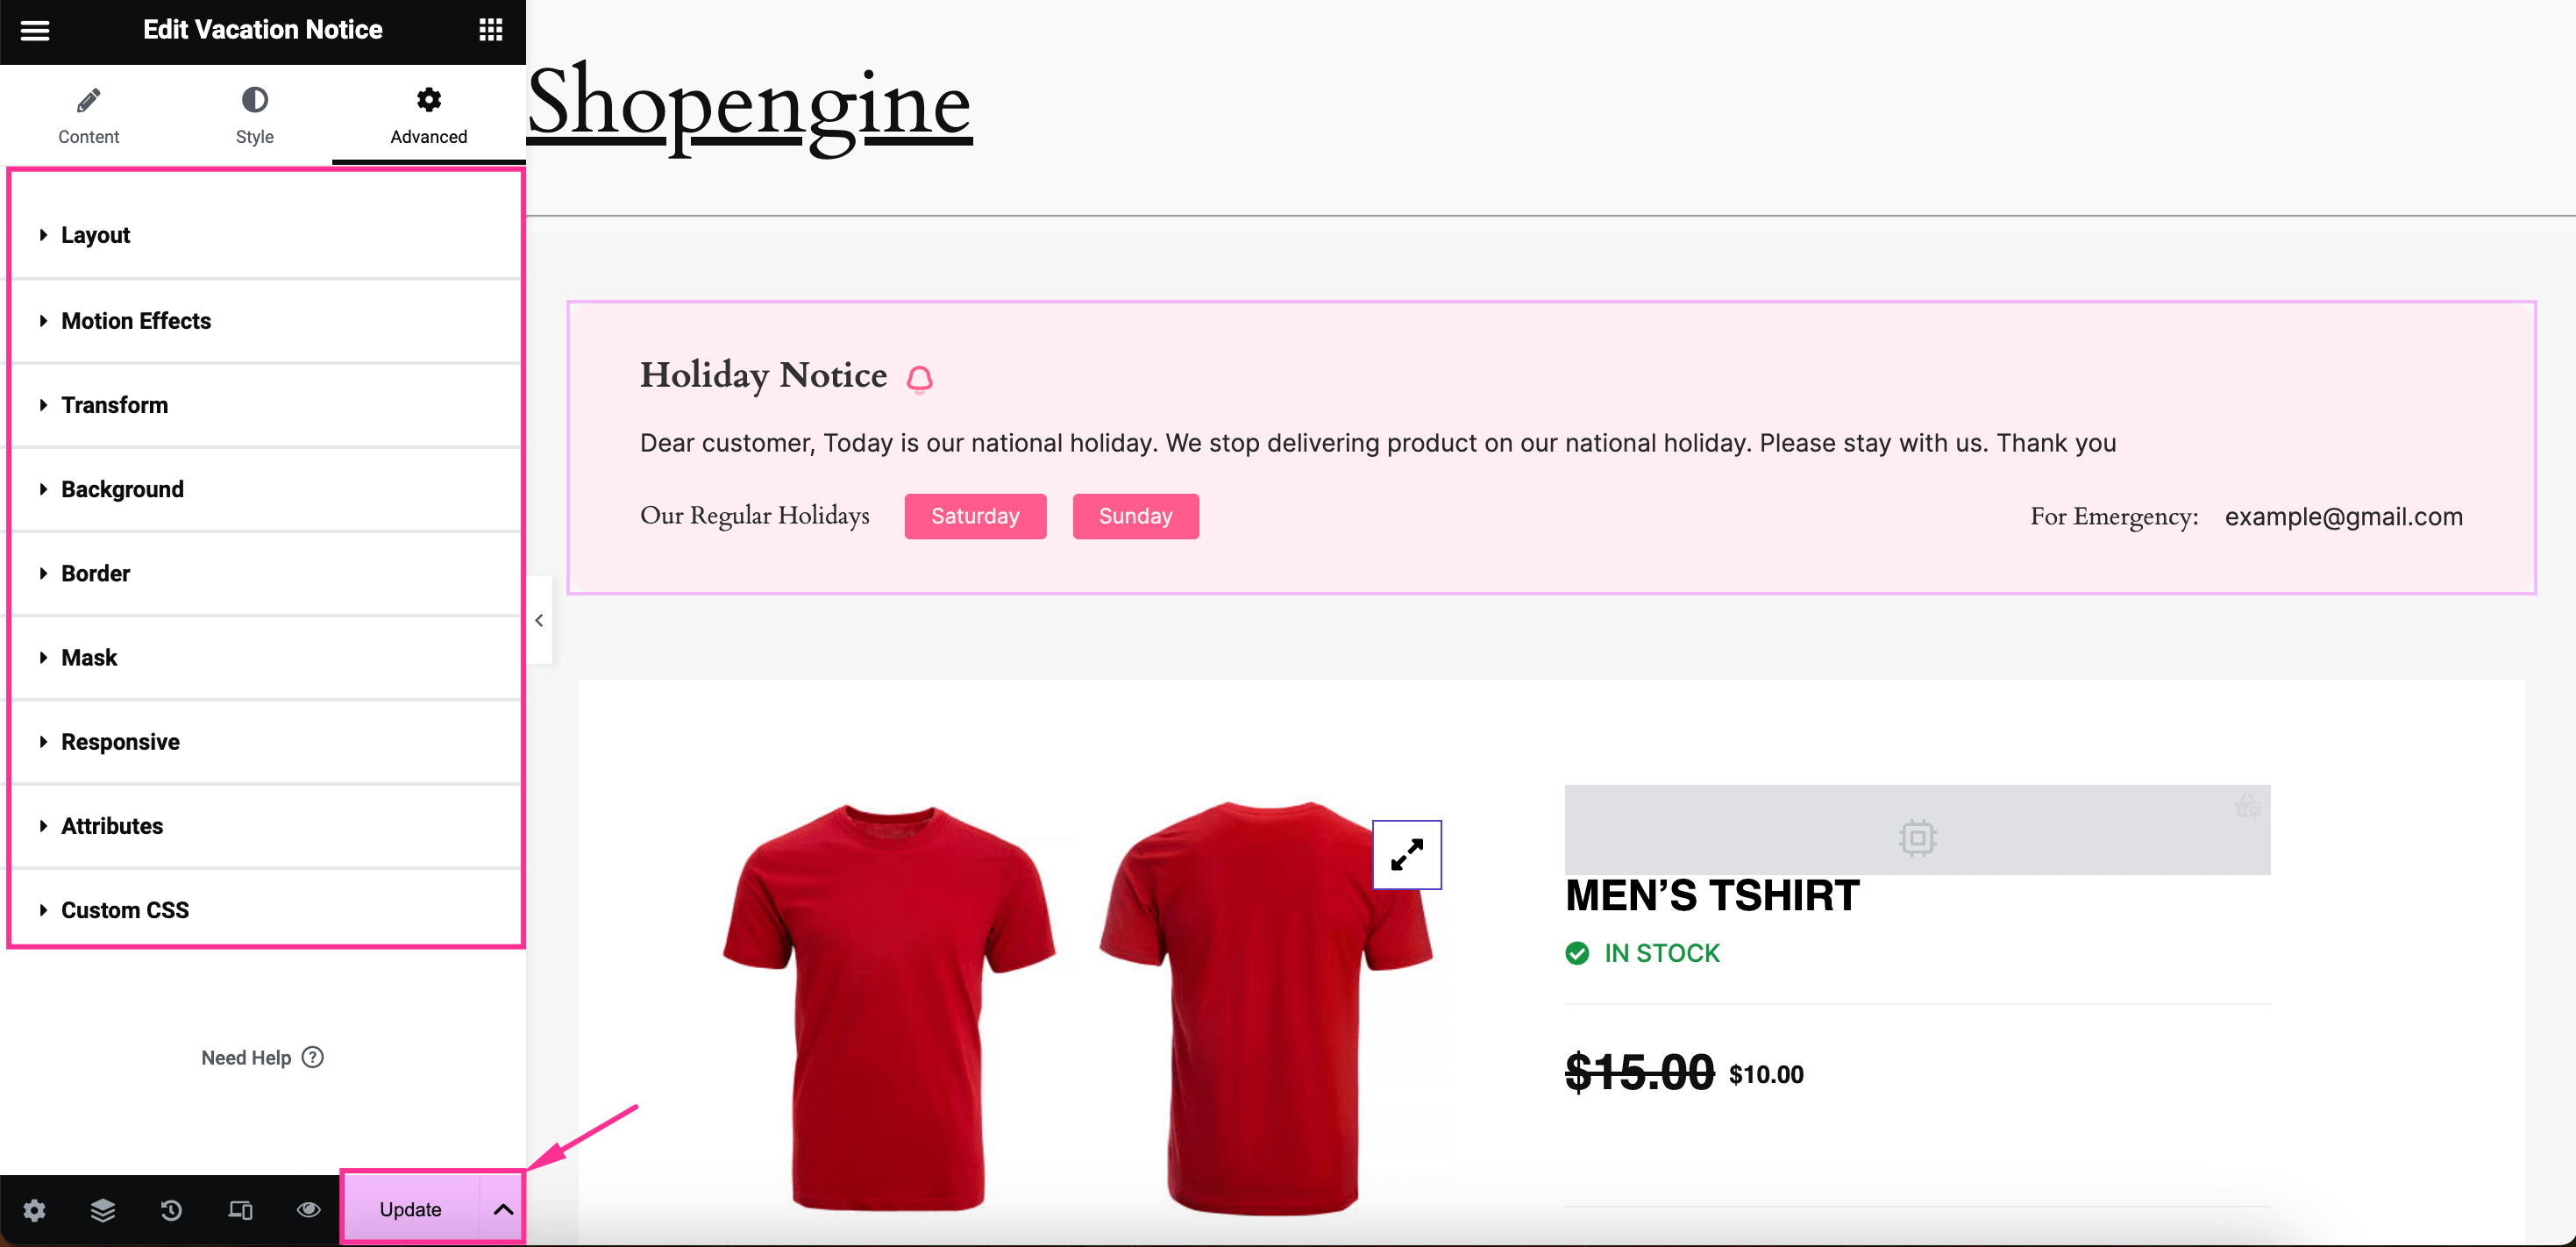The image size is (2576, 1247).
Task: Click the collapse panel arrow icon
Action: 539,621
